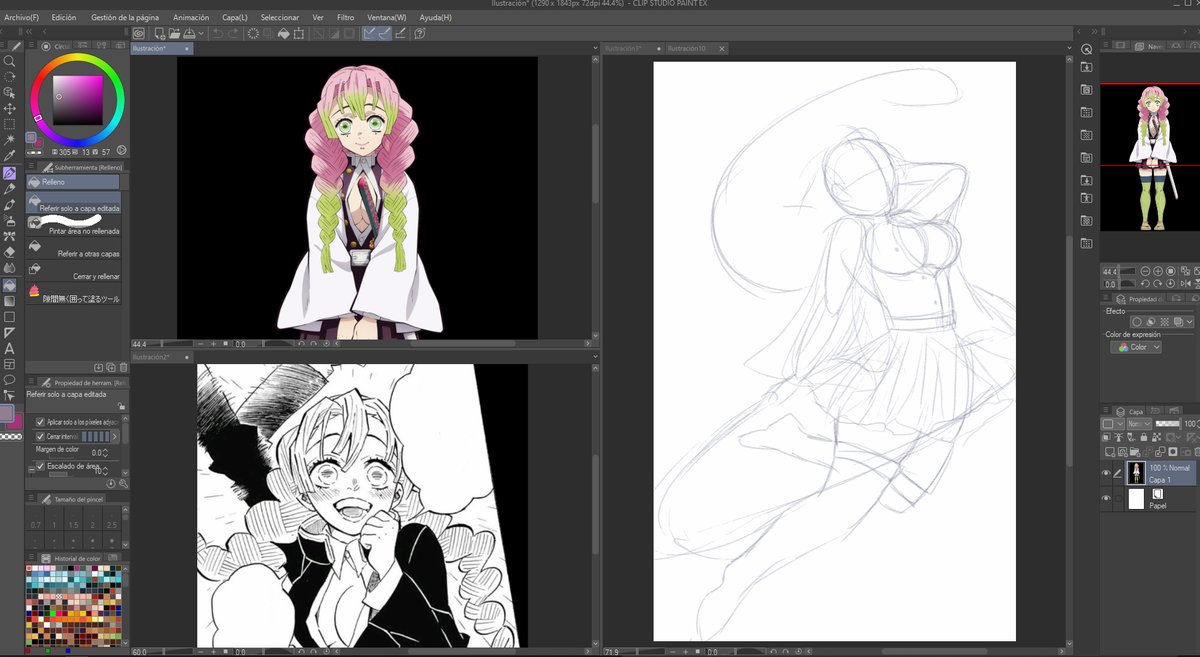Select the 'Referir solo a capa editada' sub tool
This screenshot has width=1200, height=657.
point(75,202)
